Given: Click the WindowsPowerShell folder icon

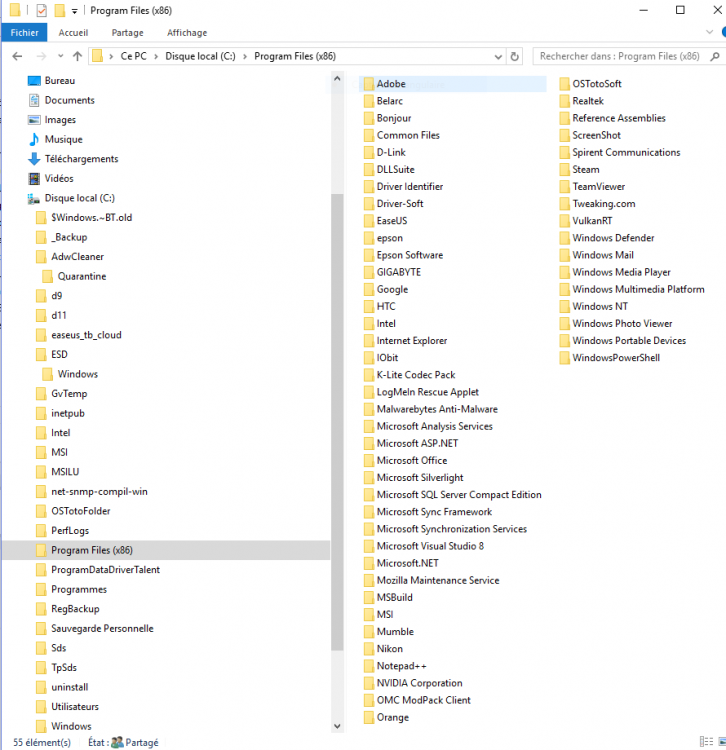Looking at the screenshot, I should tap(564, 358).
